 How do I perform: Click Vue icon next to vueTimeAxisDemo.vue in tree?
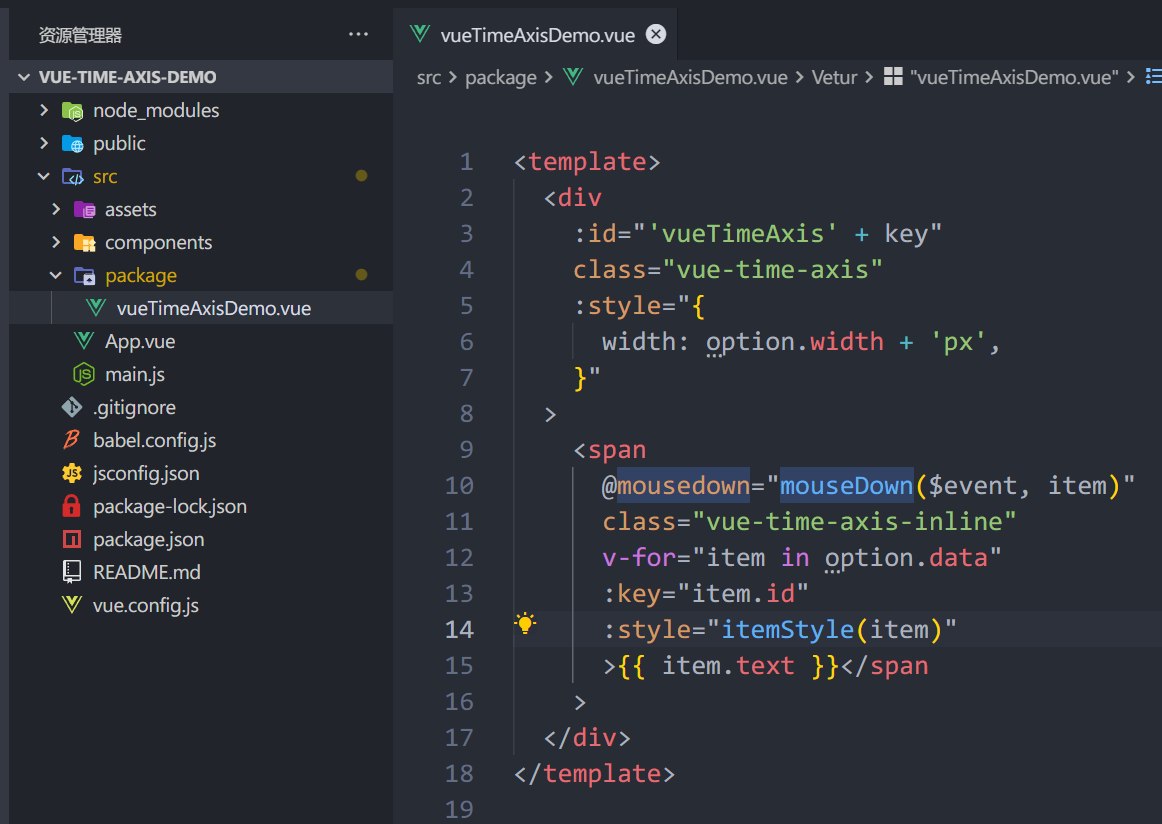(x=96, y=308)
